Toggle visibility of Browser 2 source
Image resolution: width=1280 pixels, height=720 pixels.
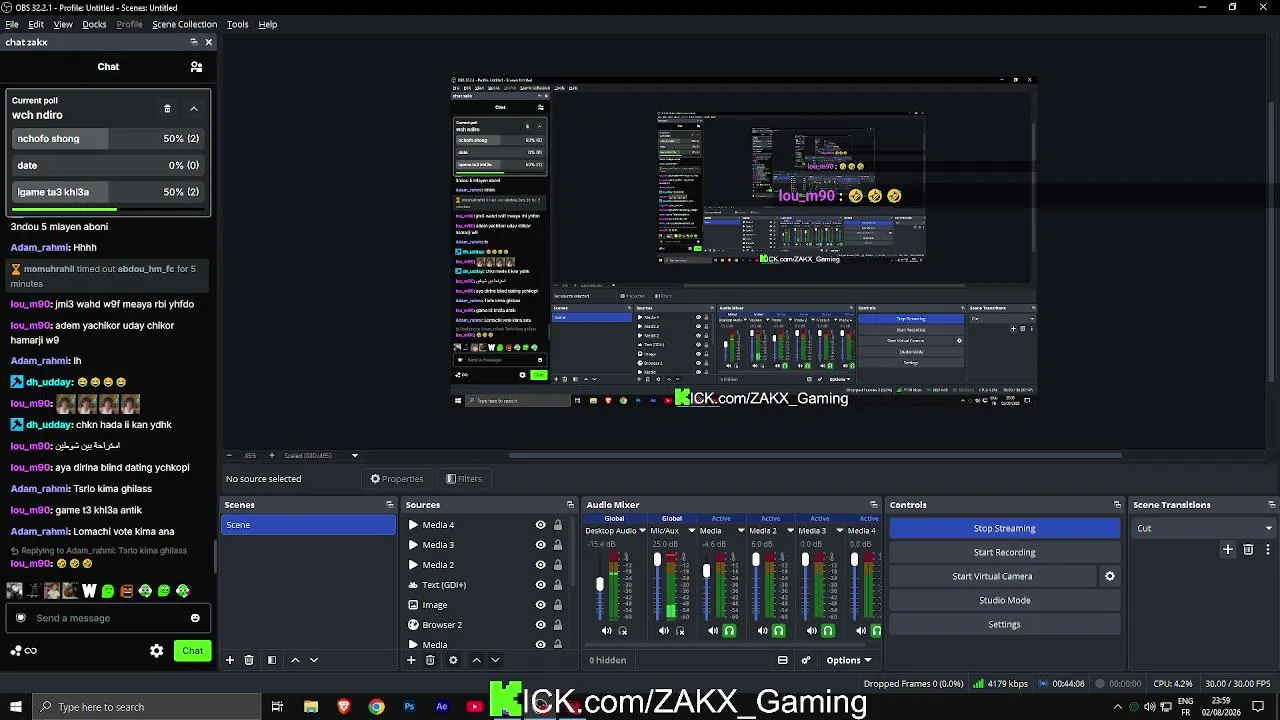pos(540,625)
